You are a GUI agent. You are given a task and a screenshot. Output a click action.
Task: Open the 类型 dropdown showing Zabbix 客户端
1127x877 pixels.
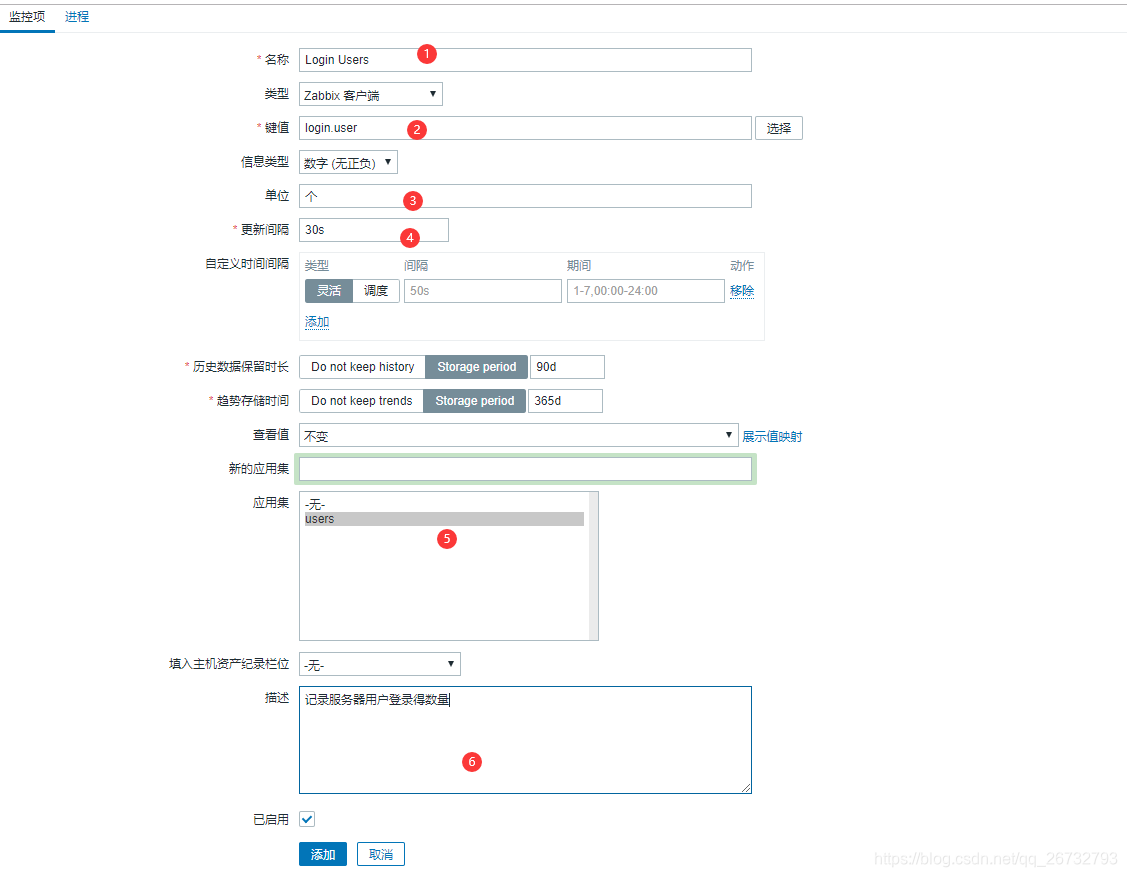(370, 94)
